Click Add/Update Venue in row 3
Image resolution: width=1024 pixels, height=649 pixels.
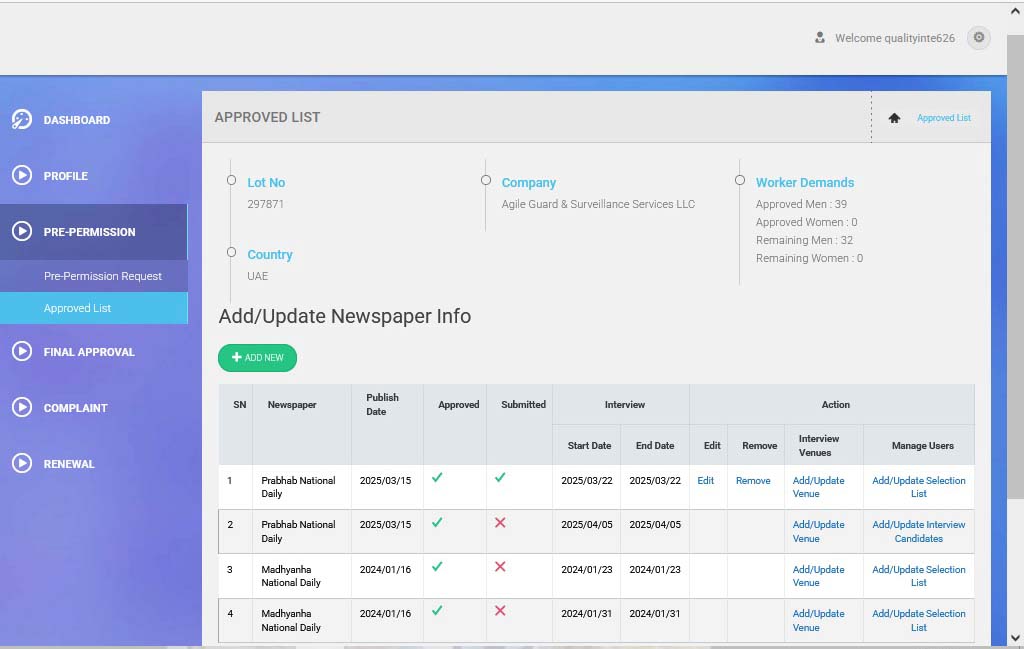point(819,576)
